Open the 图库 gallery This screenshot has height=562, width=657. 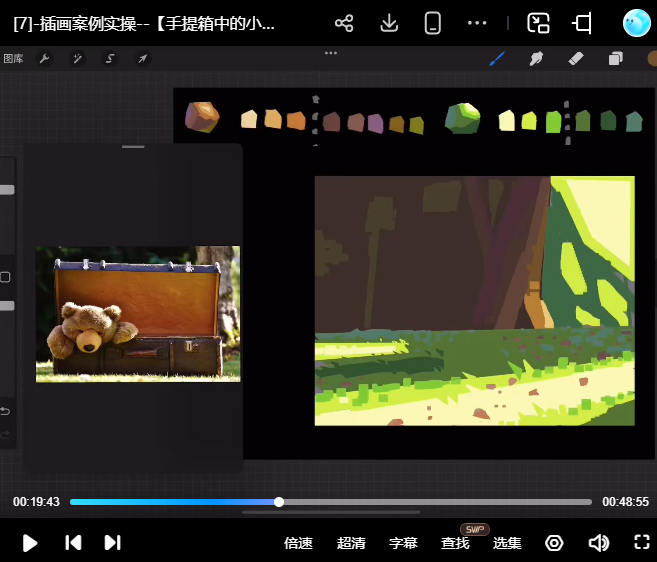point(14,58)
